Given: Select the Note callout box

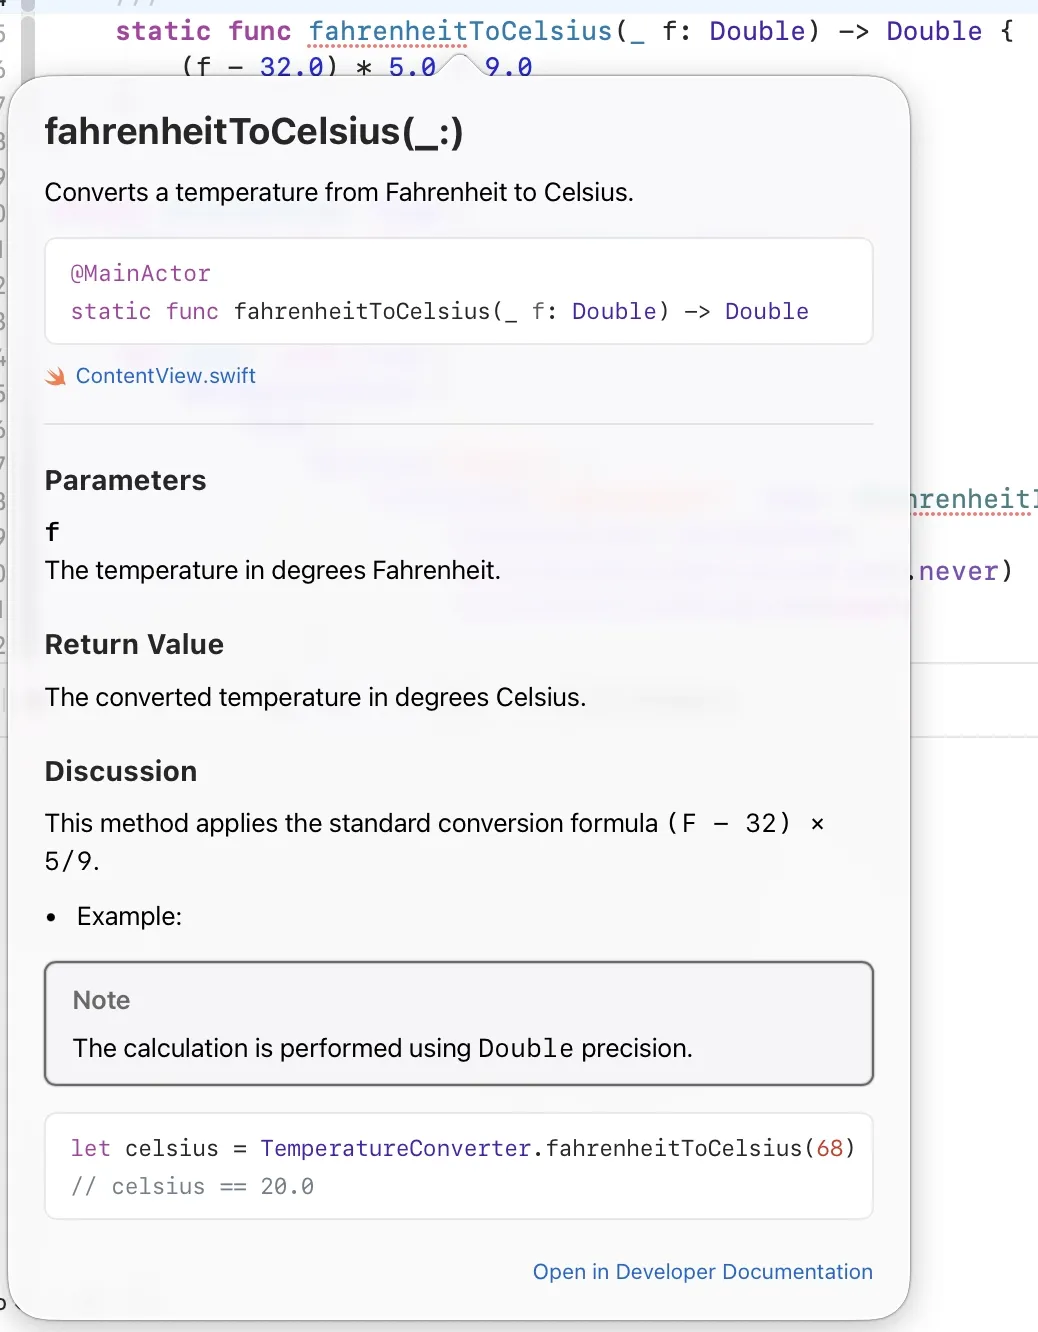Looking at the screenshot, I should 458,1023.
